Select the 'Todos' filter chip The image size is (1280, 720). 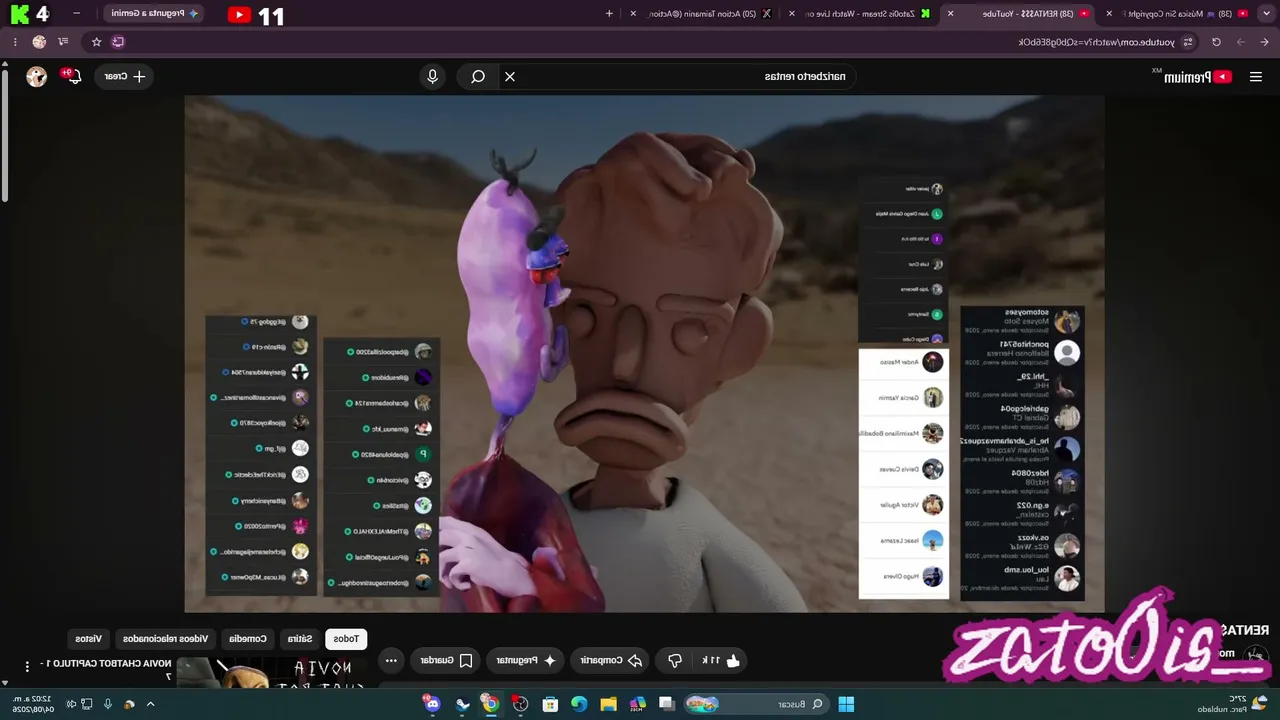point(346,638)
